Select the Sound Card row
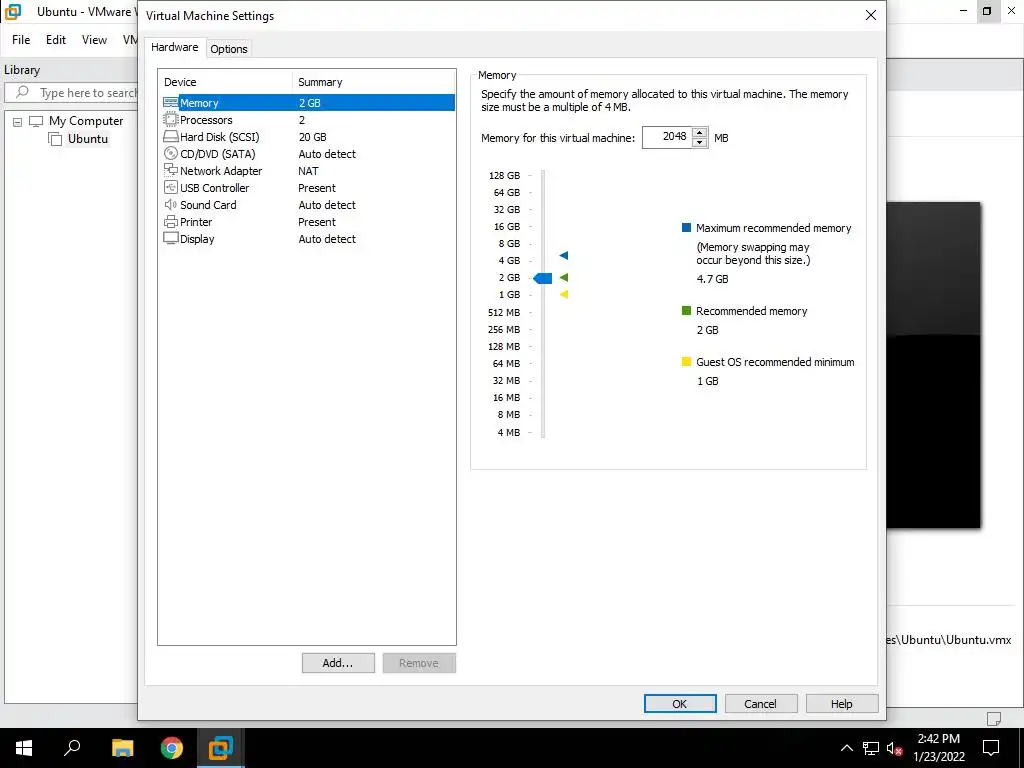Screen dimensions: 1024x768 [x=308, y=204]
